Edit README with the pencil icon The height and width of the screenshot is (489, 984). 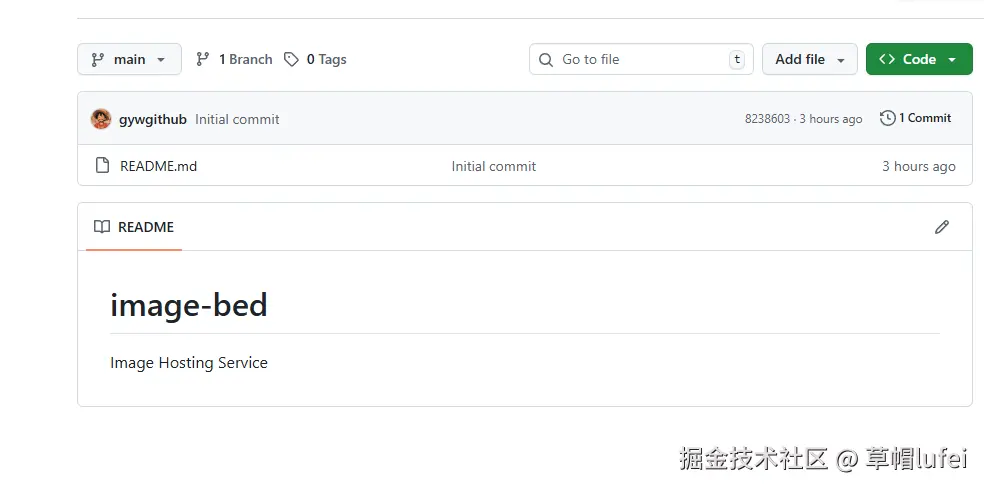(x=941, y=227)
